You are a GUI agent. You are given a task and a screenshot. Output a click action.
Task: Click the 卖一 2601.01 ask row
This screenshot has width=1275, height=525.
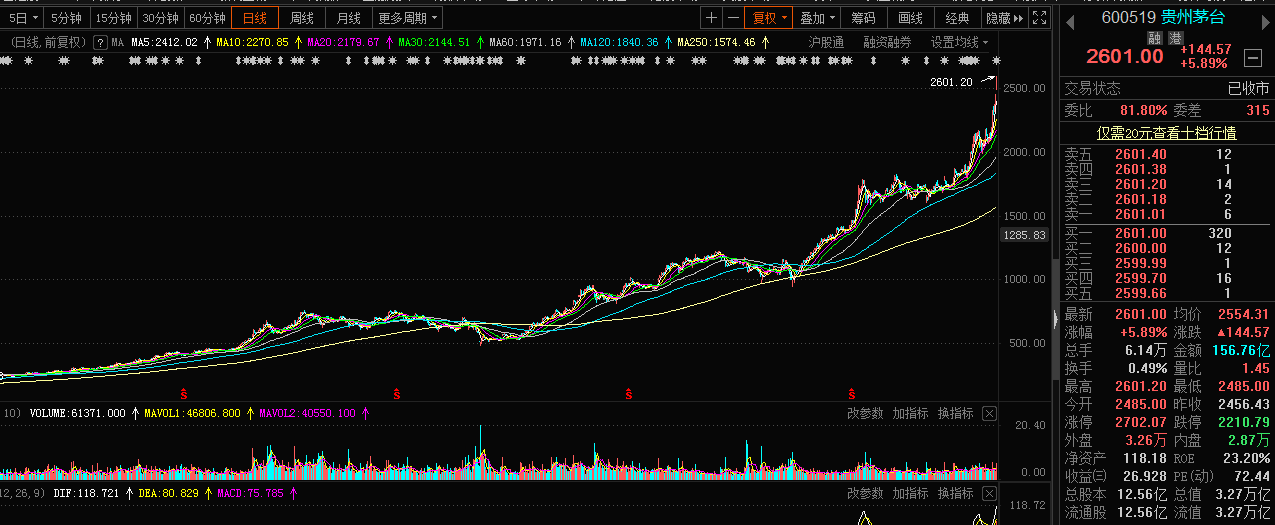coord(1166,214)
